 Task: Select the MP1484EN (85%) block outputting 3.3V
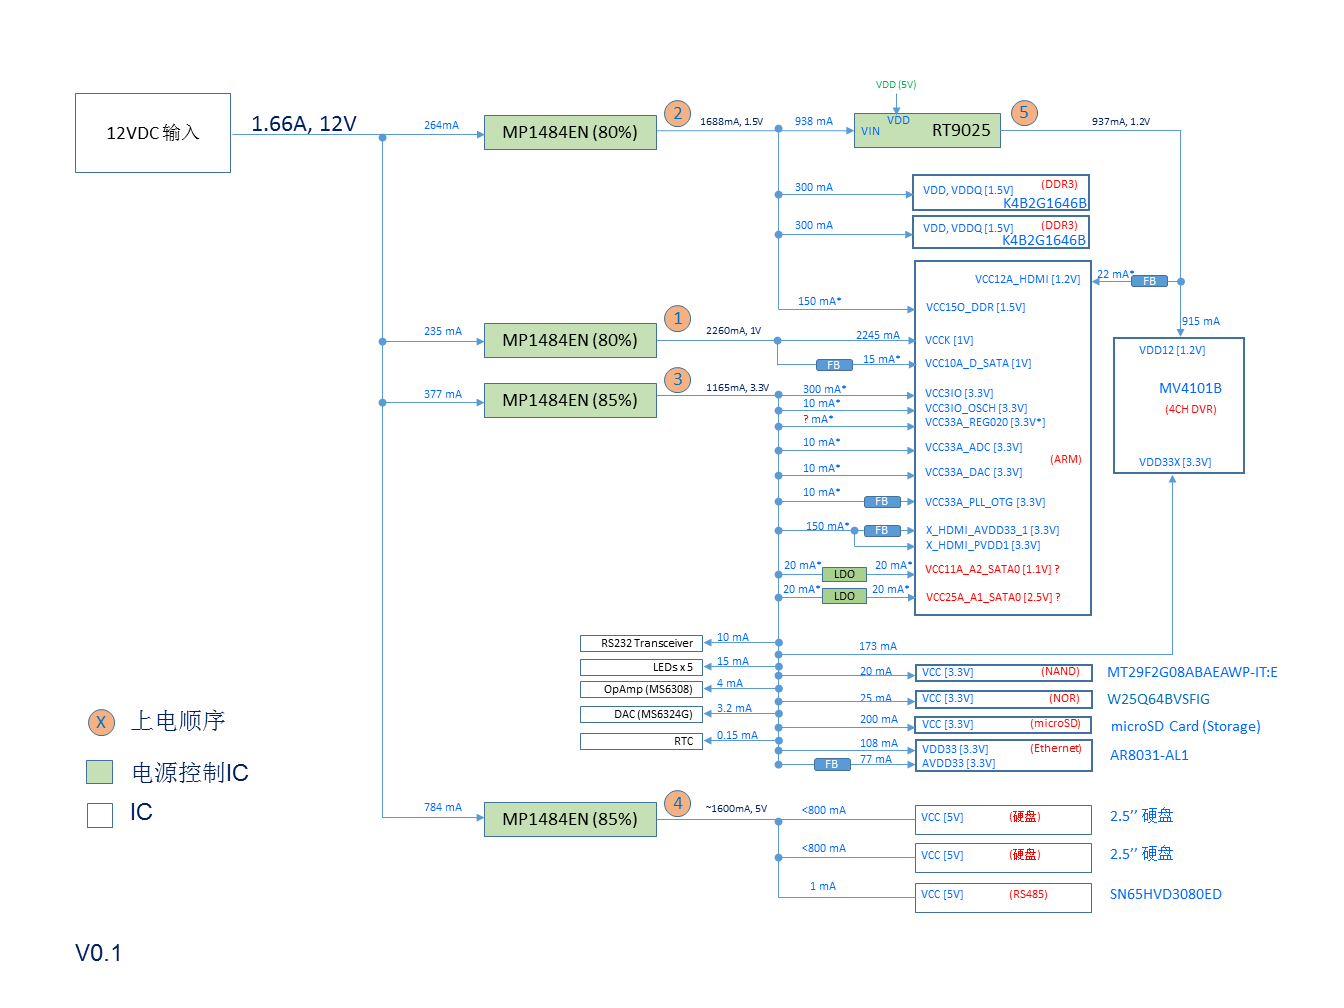570,400
